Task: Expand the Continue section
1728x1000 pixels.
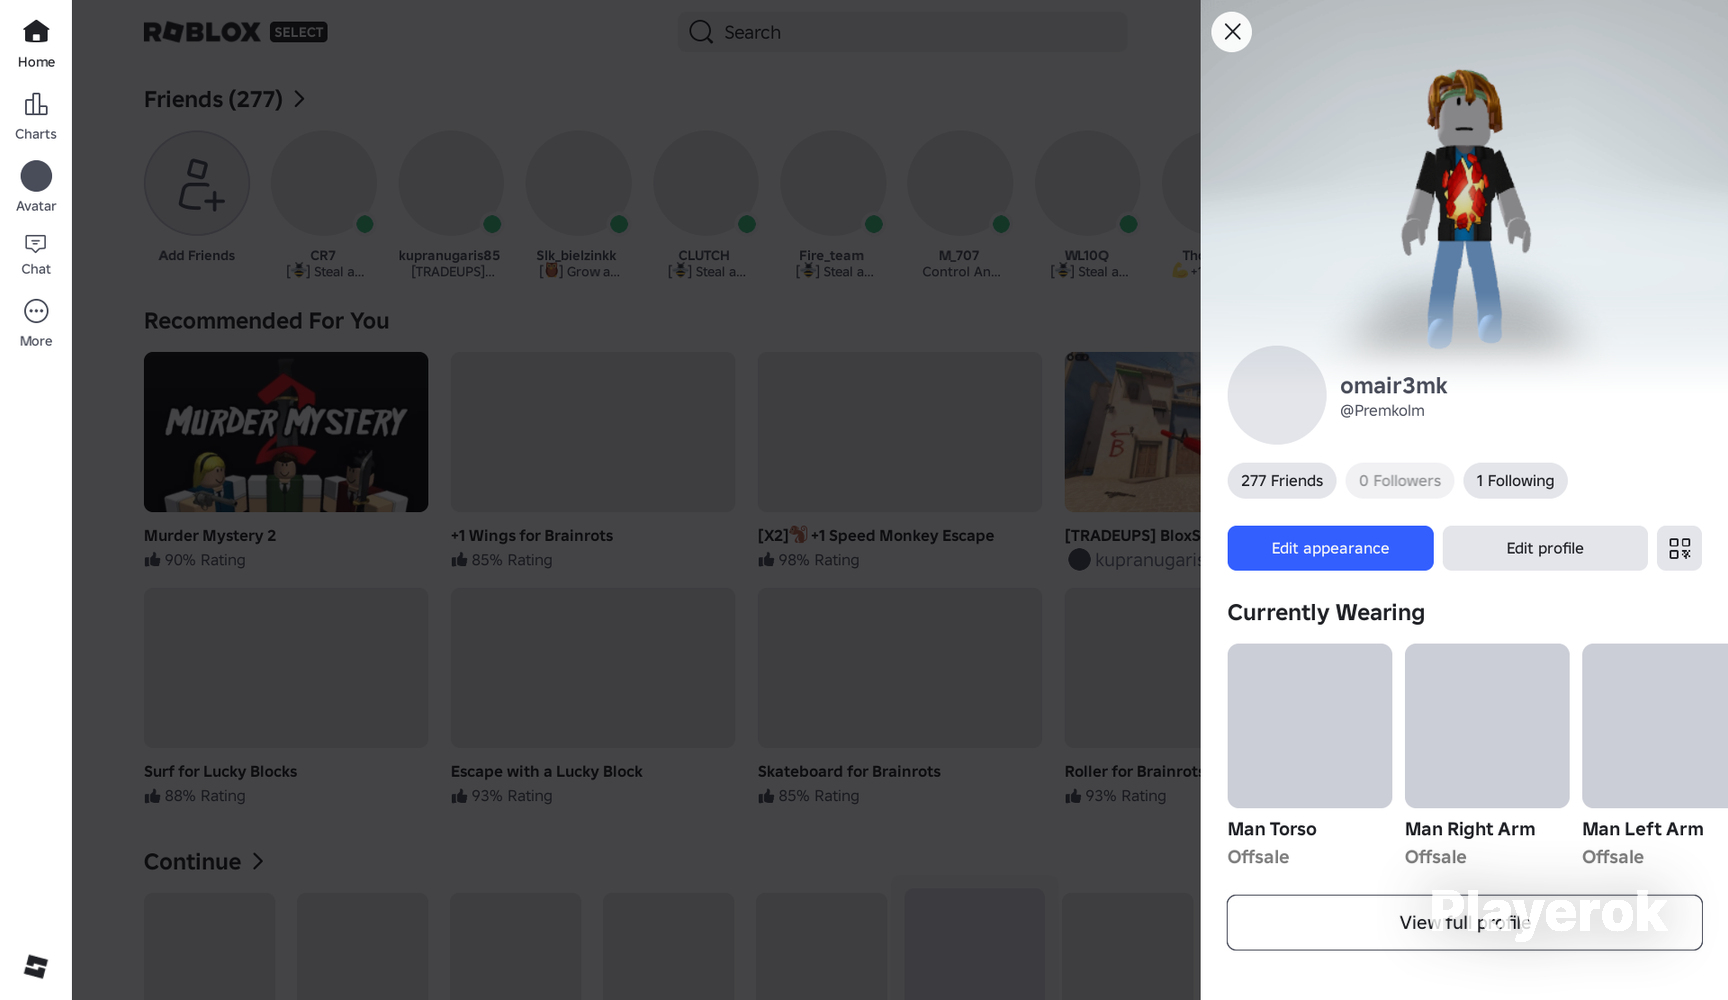Action: (x=204, y=861)
